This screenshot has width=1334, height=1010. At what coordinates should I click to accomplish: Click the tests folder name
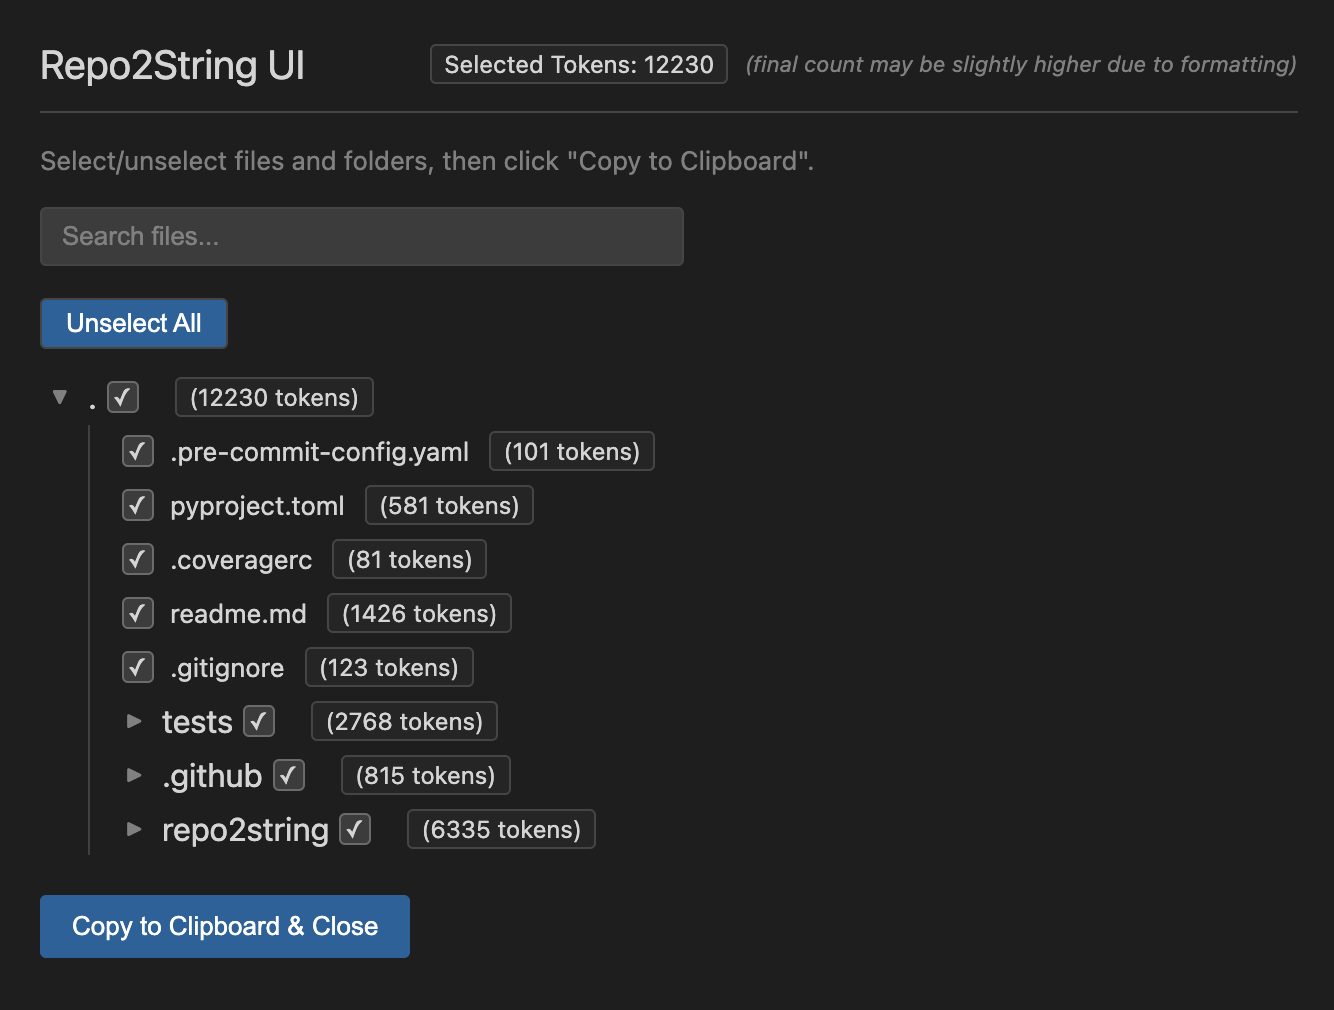(197, 722)
